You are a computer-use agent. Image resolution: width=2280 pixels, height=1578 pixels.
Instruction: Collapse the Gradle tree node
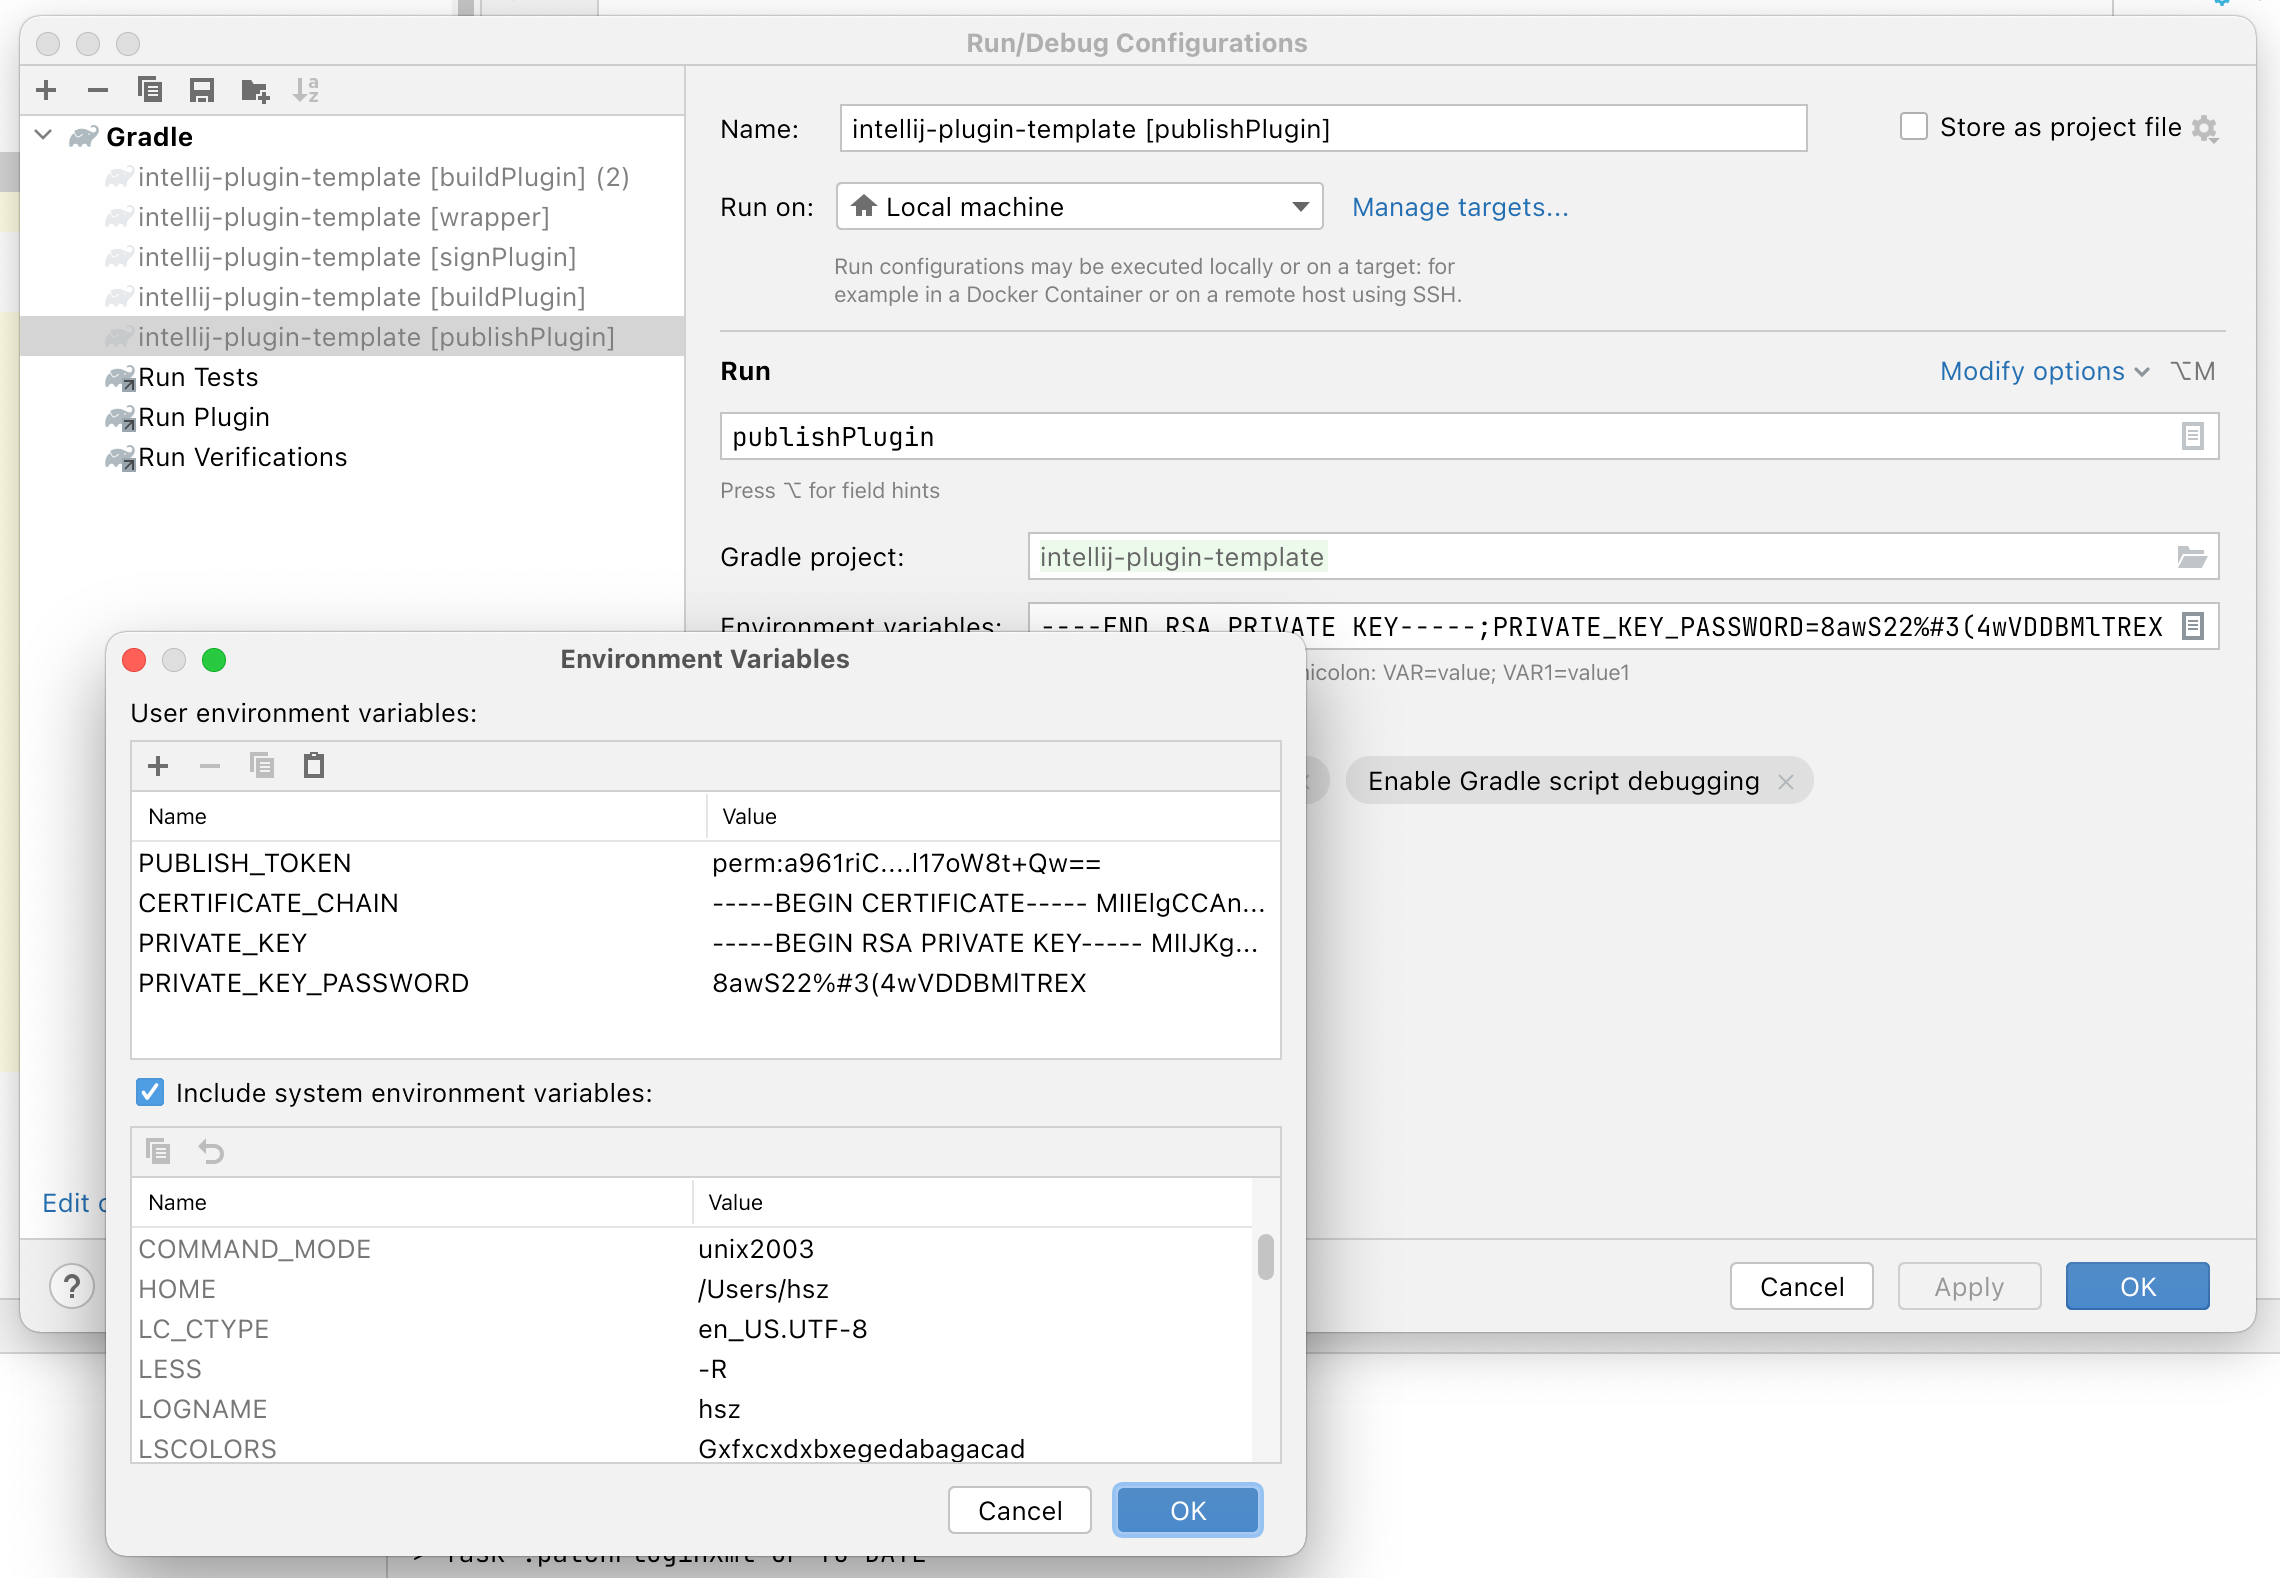coord(43,135)
